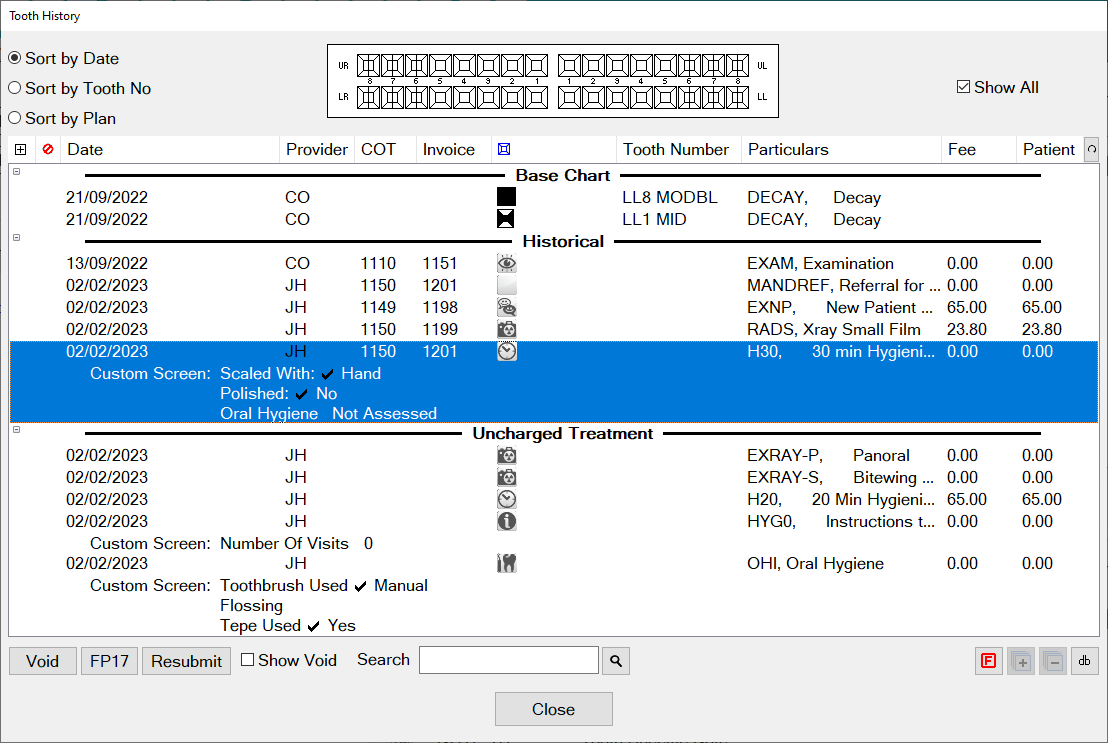Select Sort by Date radio button
Screen dimensions: 1108x743
[x=14, y=58]
